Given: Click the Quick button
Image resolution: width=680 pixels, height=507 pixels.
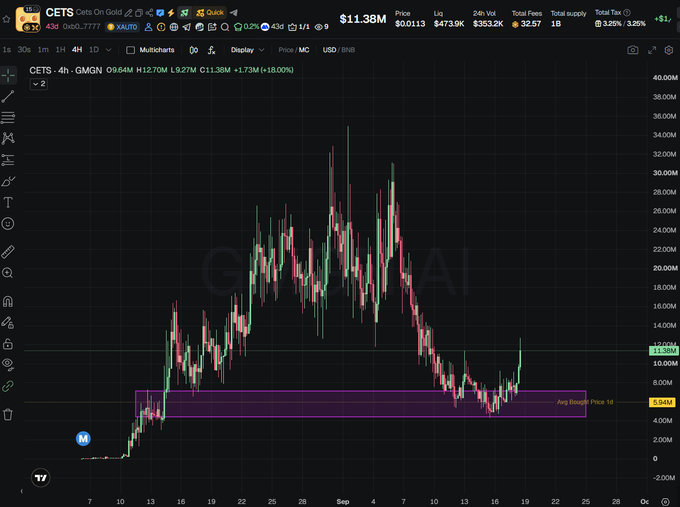Looking at the screenshot, I should tap(210, 13).
